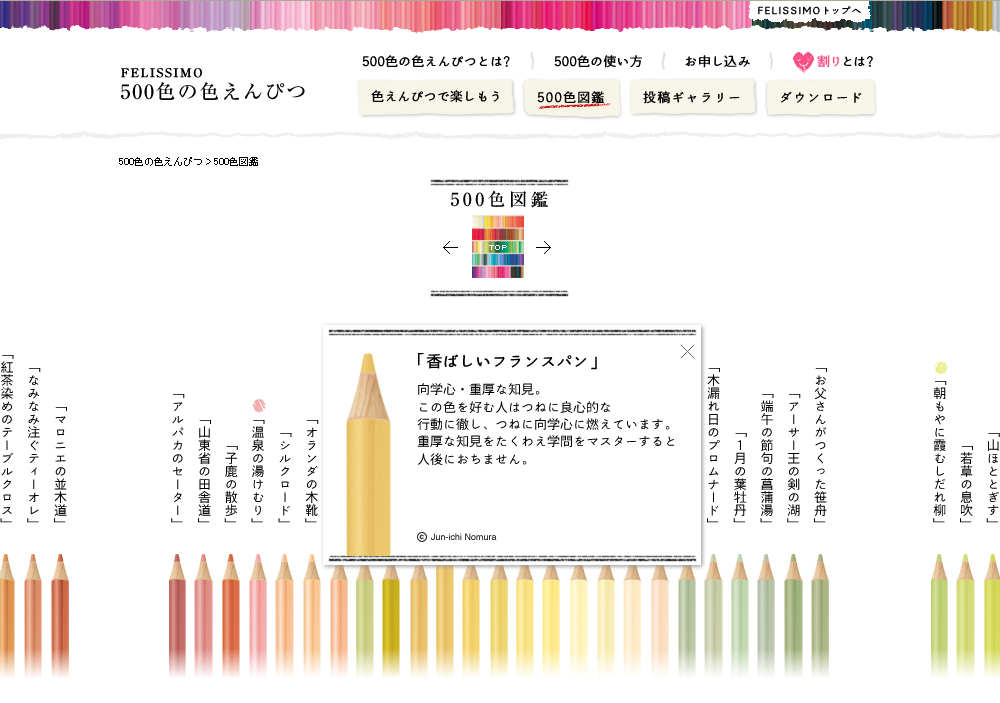Click pencil under アルパカのセーター label
The width and height of the screenshot is (1000, 703).
(177, 616)
